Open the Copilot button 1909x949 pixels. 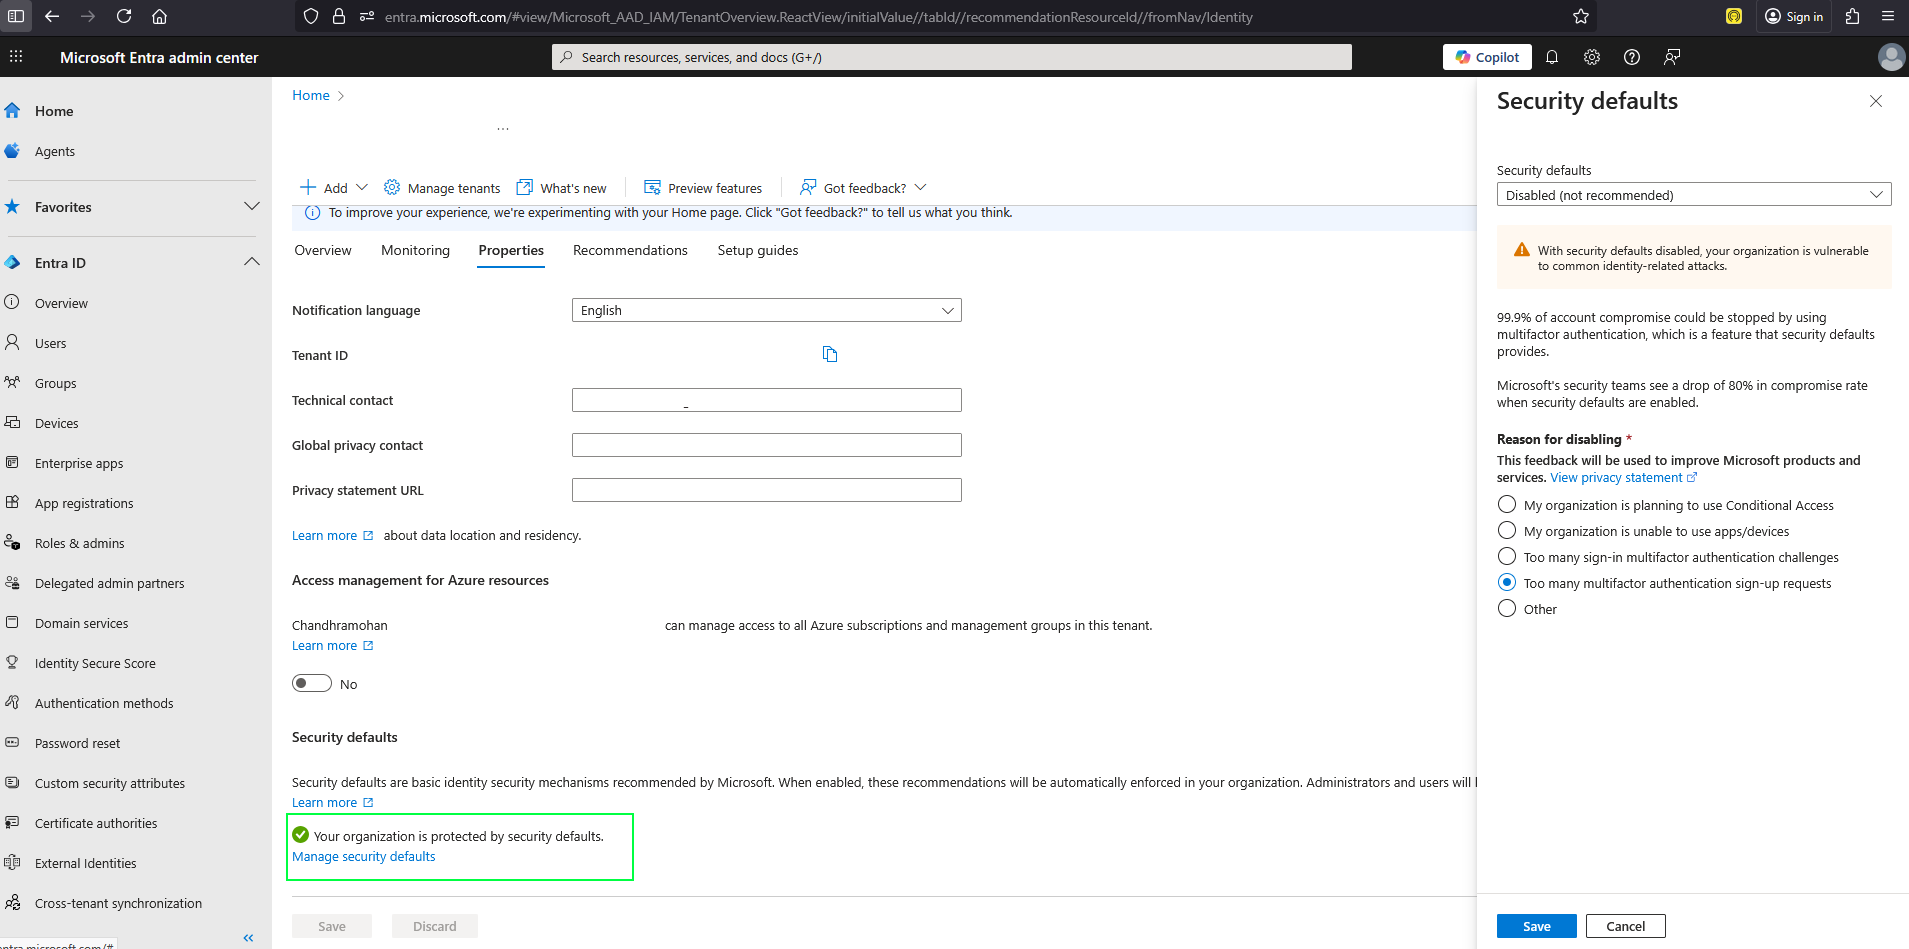coord(1488,57)
